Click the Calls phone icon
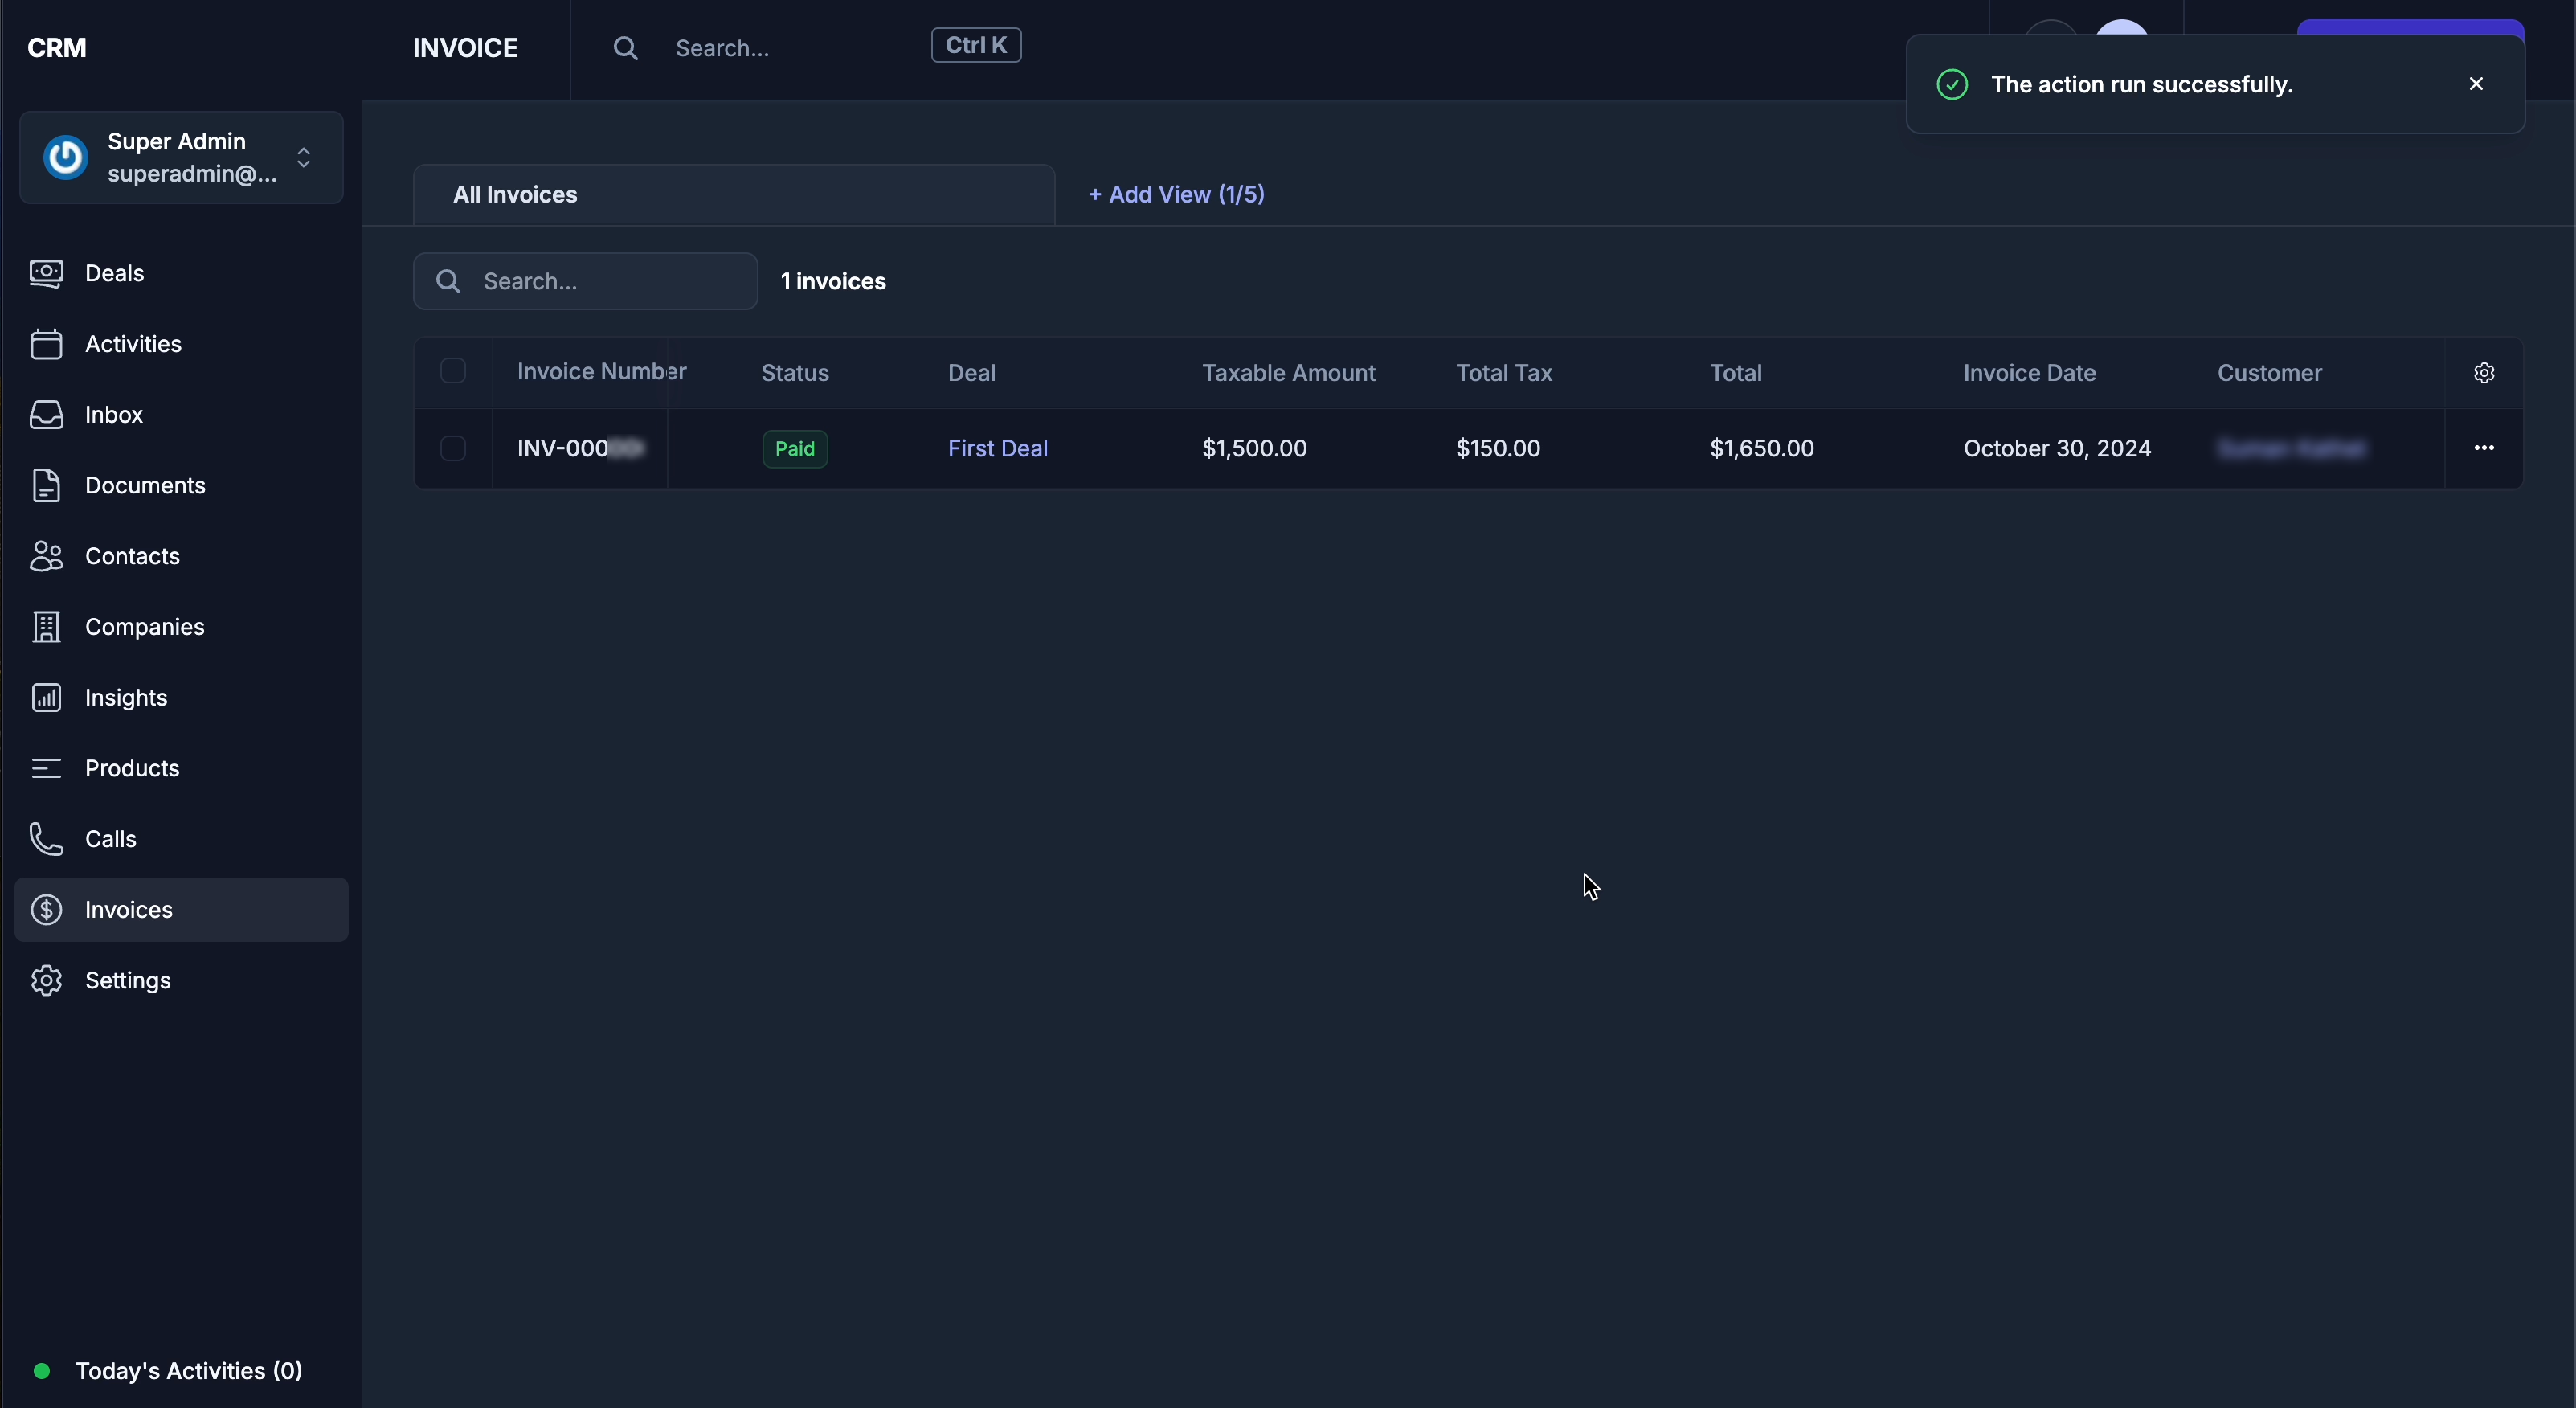Screen dimensions: 2576x1408 tap(46, 839)
